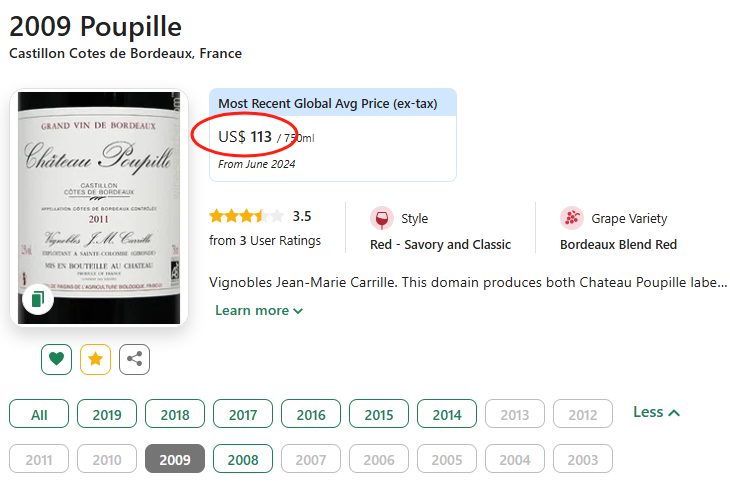730x484 pixels.
Task: Click the US$ 113 average price
Action: click(x=245, y=136)
